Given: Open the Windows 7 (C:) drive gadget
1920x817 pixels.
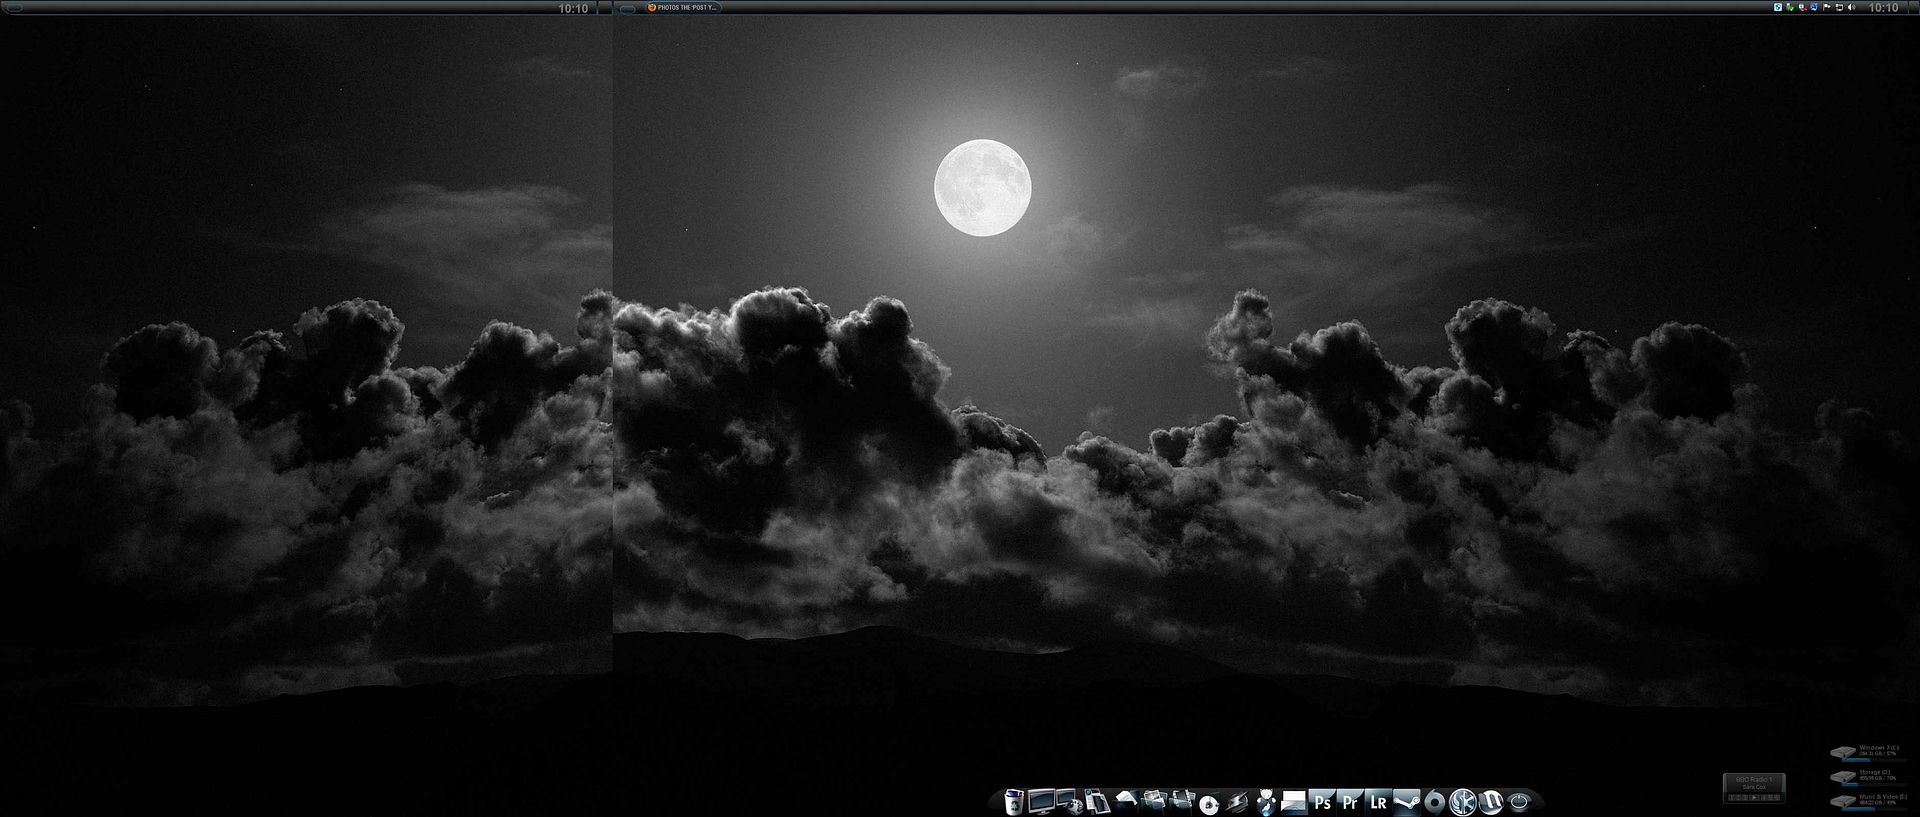Looking at the screenshot, I should point(1867,751).
